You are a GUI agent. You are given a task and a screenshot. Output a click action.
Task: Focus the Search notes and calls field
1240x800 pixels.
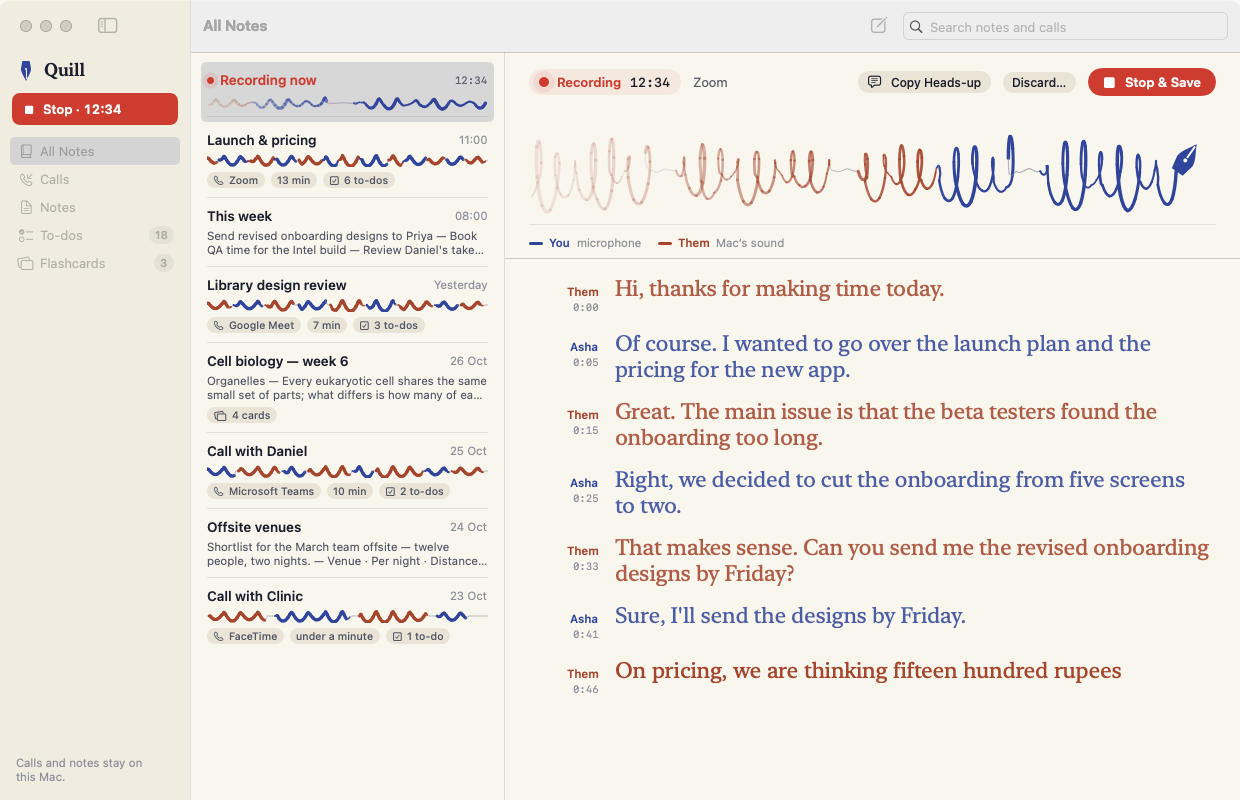pyautogui.click(x=1065, y=27)
